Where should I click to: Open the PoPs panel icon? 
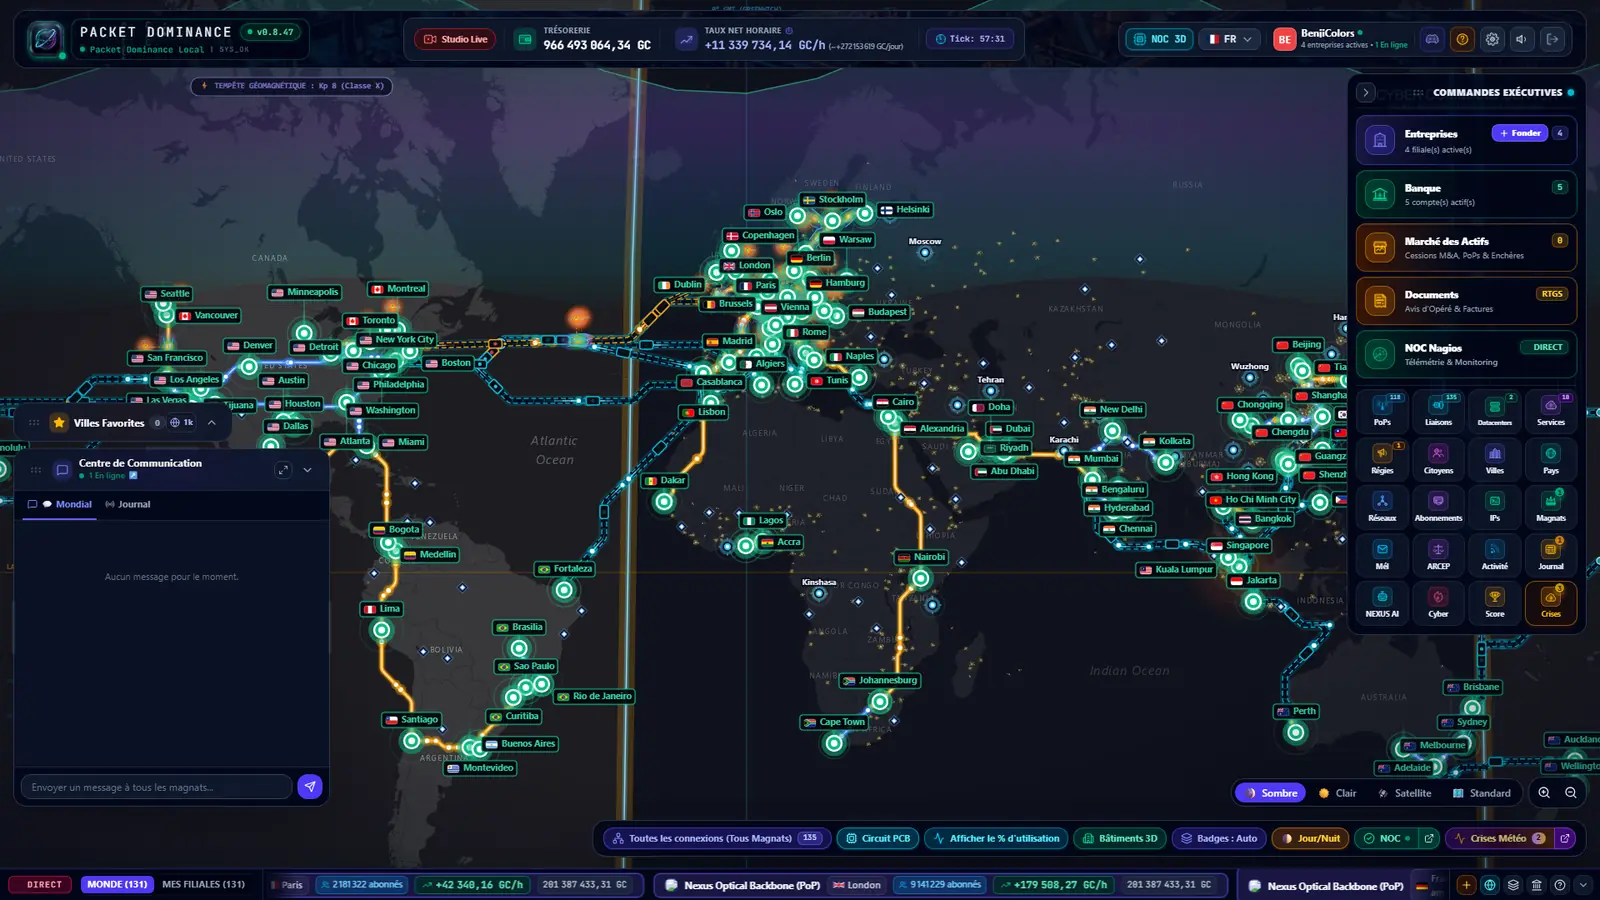pyautogui.click(x=1382, y=411)
